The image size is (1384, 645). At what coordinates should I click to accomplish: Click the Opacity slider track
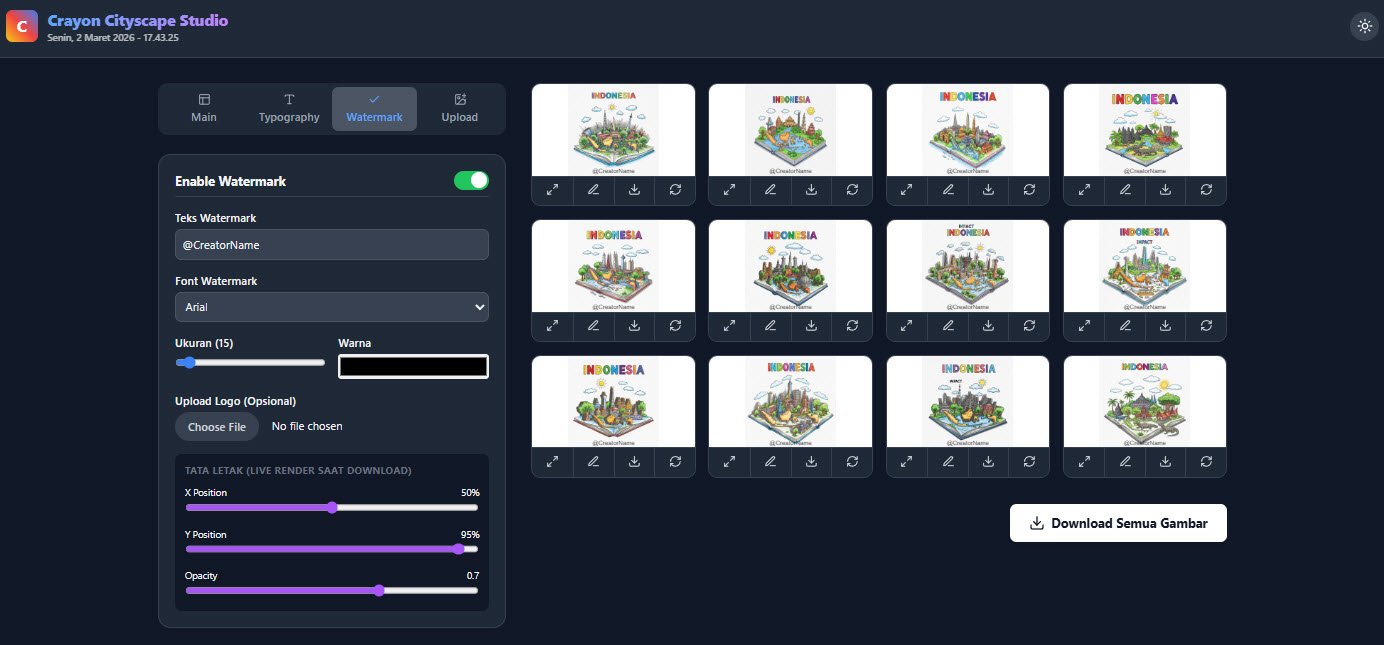[x=332, y=591]
